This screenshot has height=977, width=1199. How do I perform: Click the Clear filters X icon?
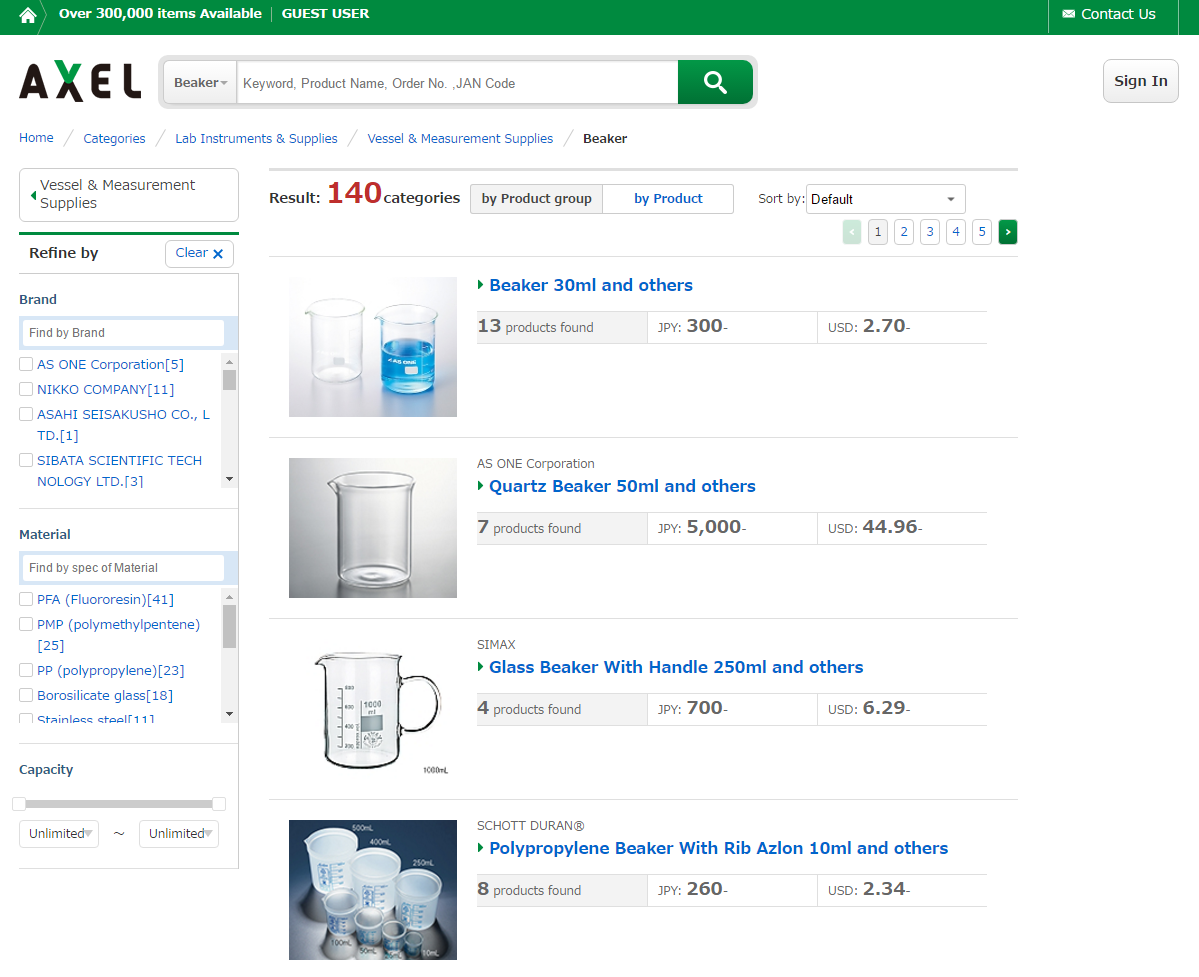pyautogui.click(x=218, y=254)
